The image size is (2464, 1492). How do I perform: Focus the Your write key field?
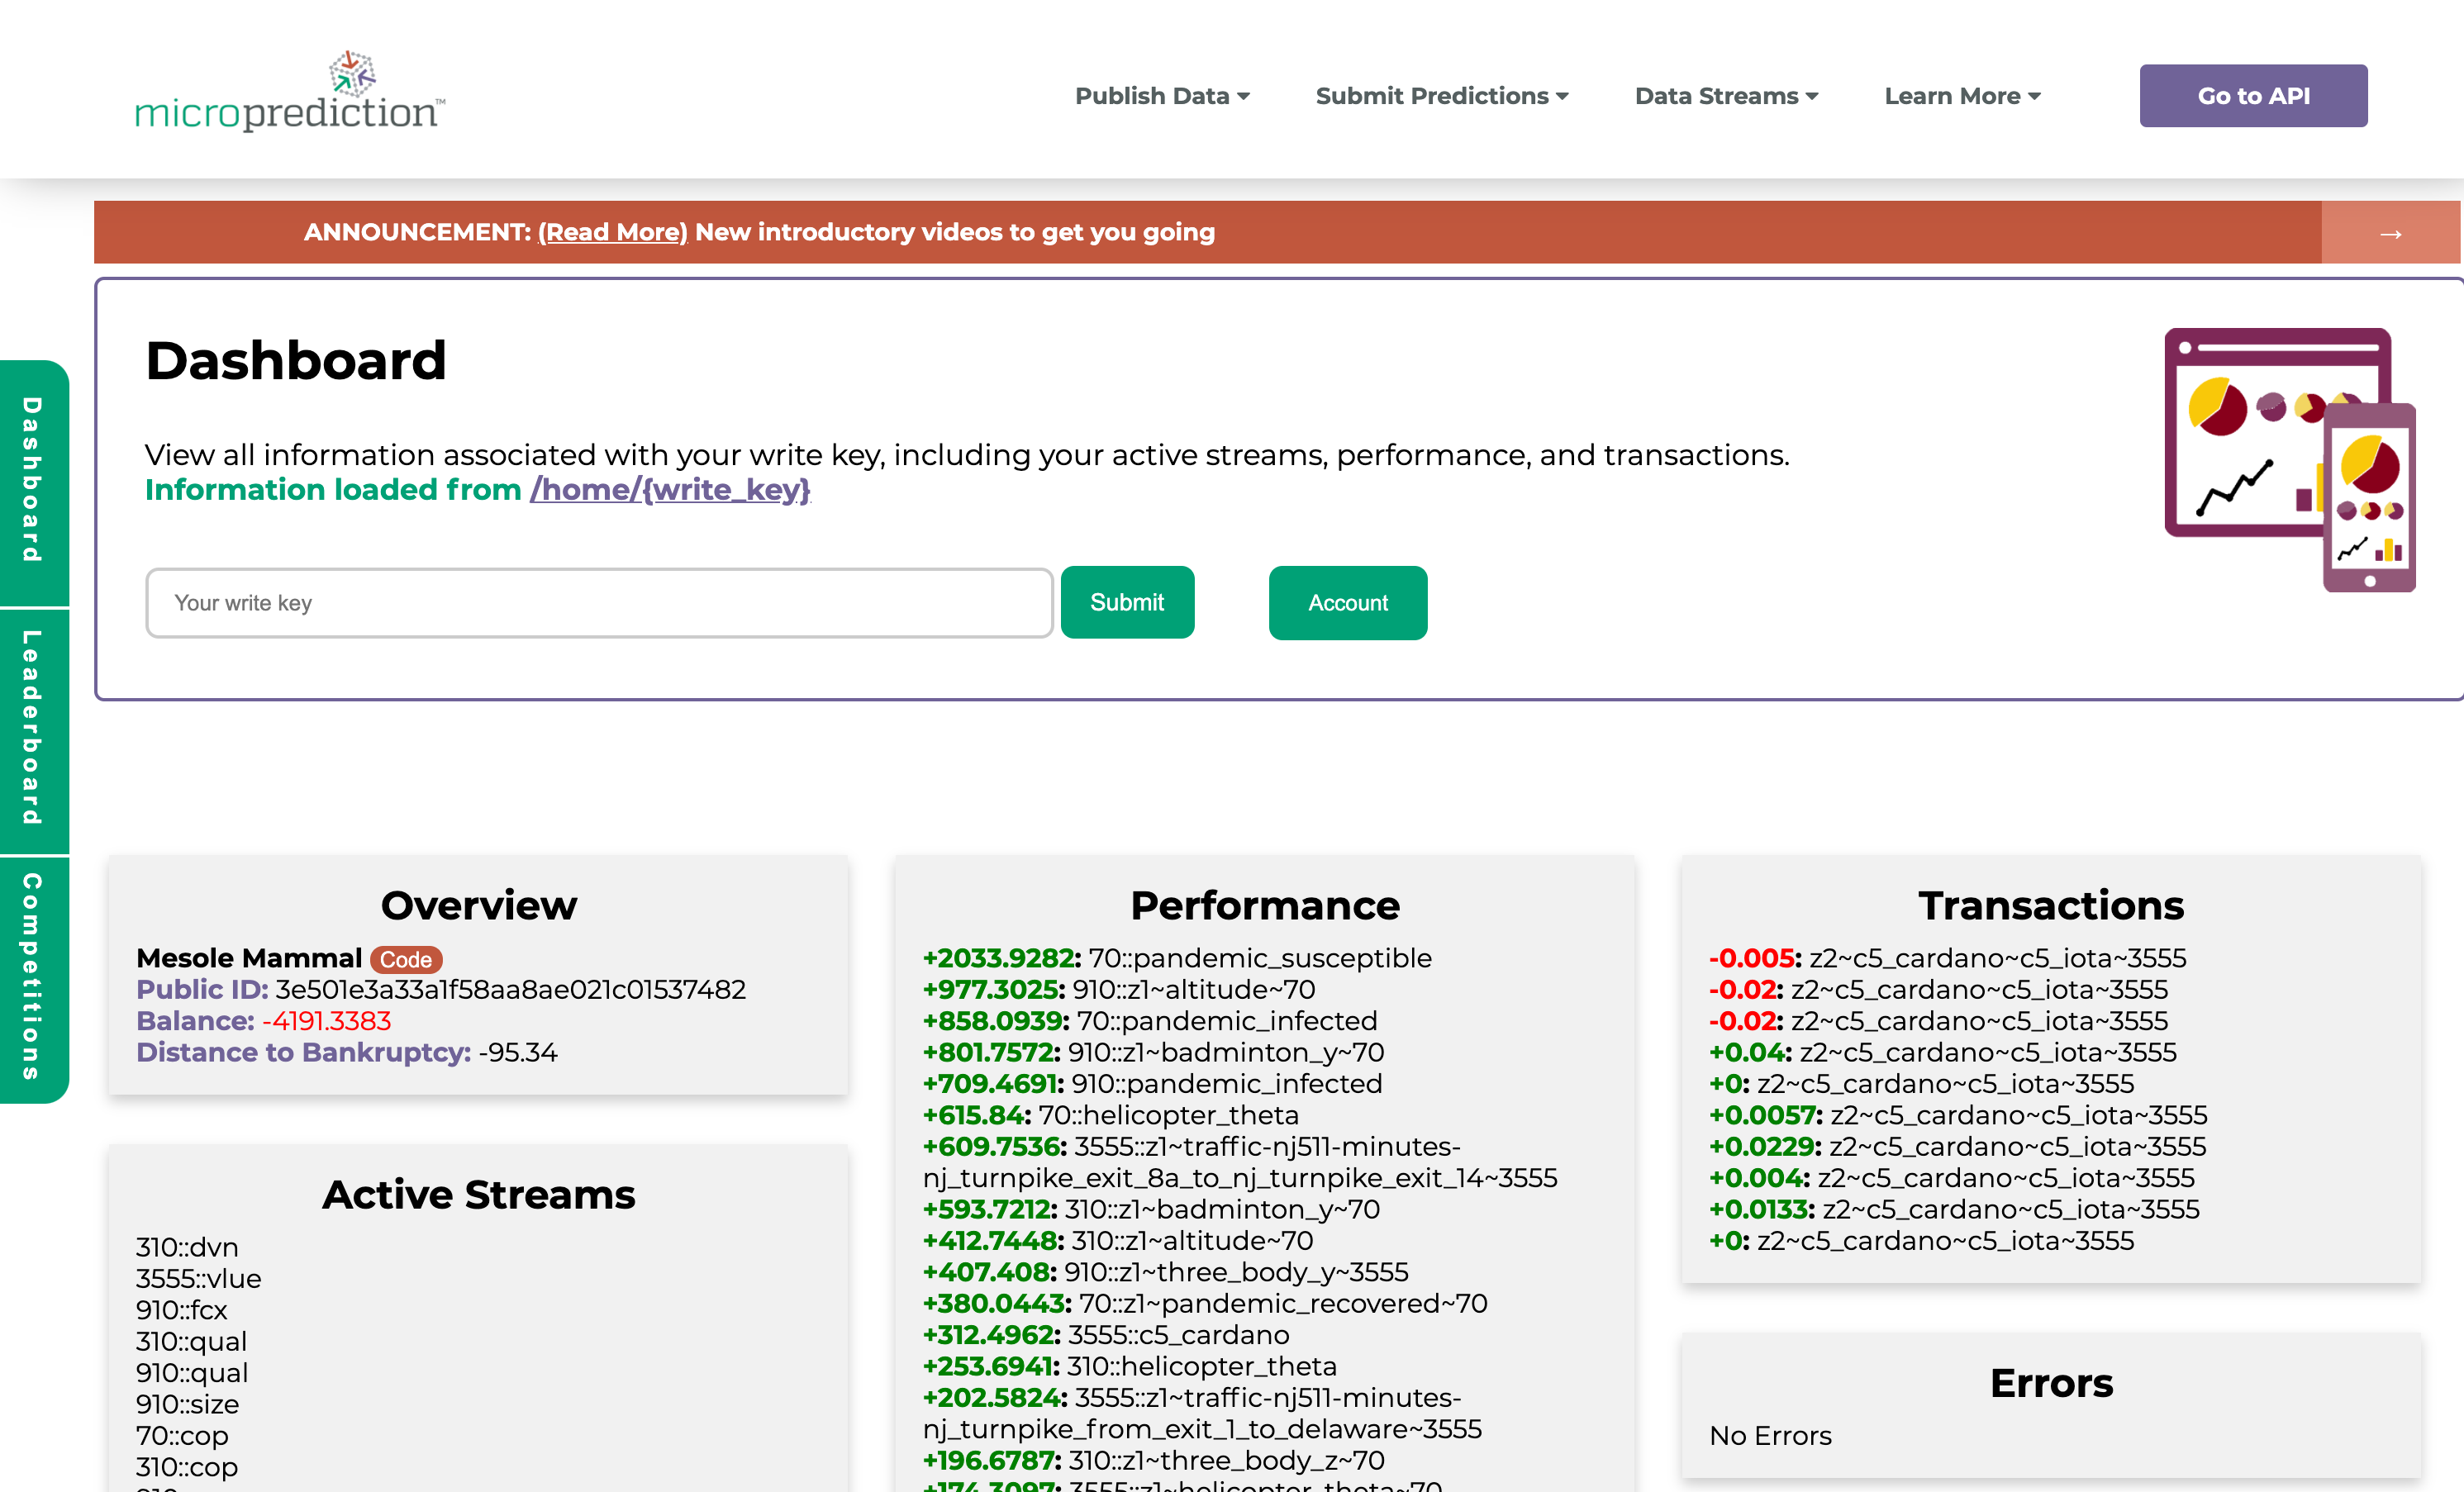click(599, 602)
